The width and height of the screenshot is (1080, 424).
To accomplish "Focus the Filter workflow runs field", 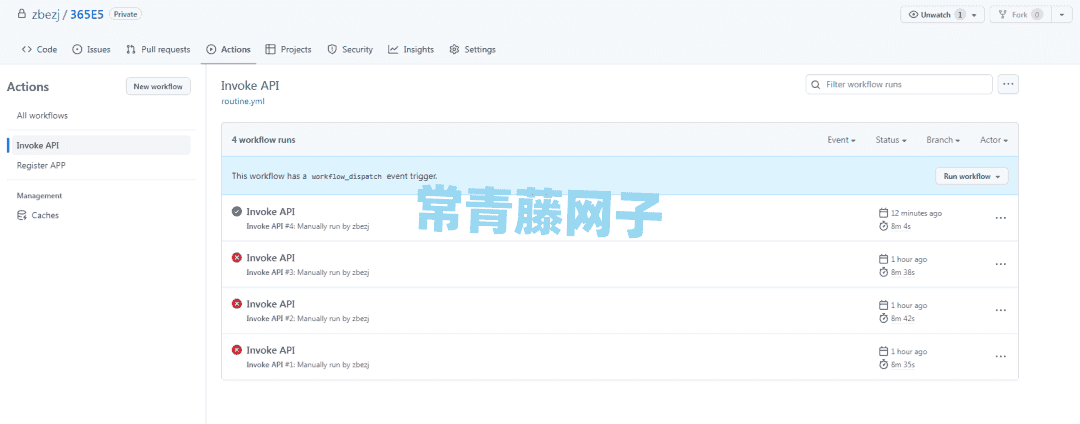I will click(x=899, y=85).
